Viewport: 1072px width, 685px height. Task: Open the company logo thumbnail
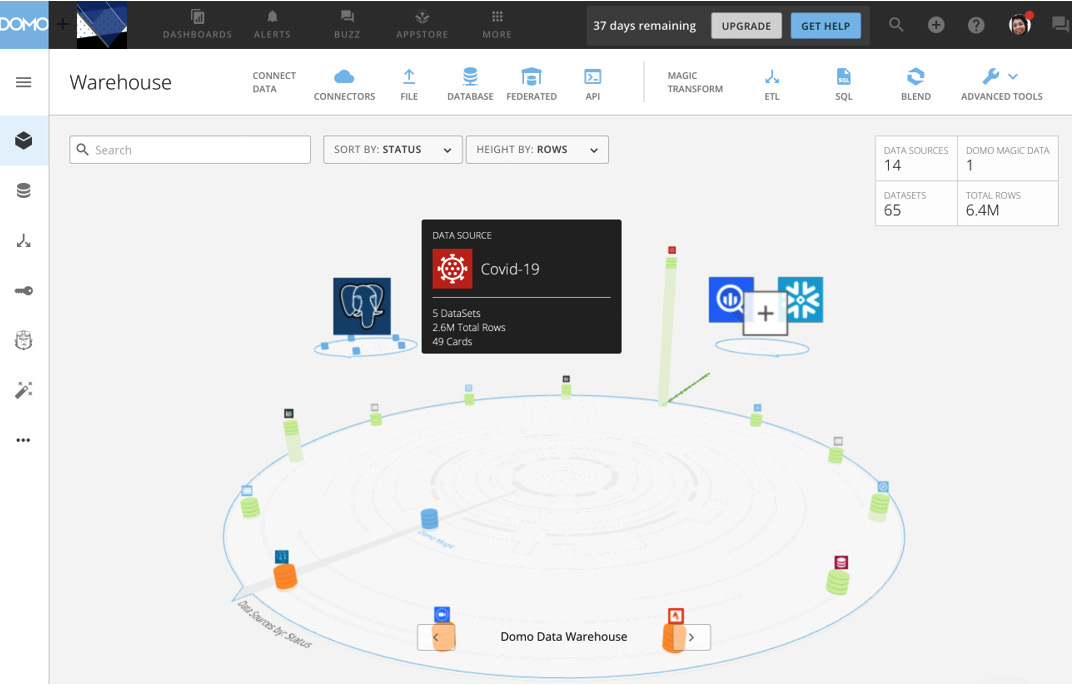102,25
